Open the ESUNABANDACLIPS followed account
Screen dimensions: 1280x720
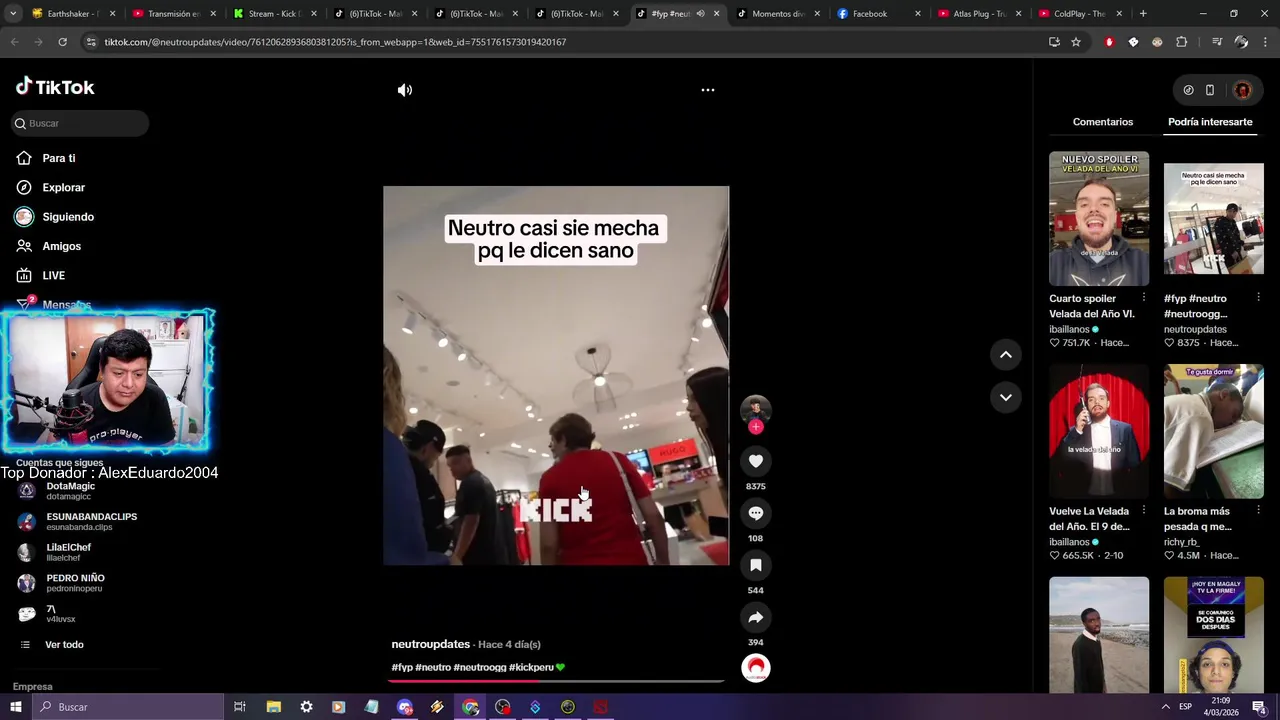pos(78,521)
